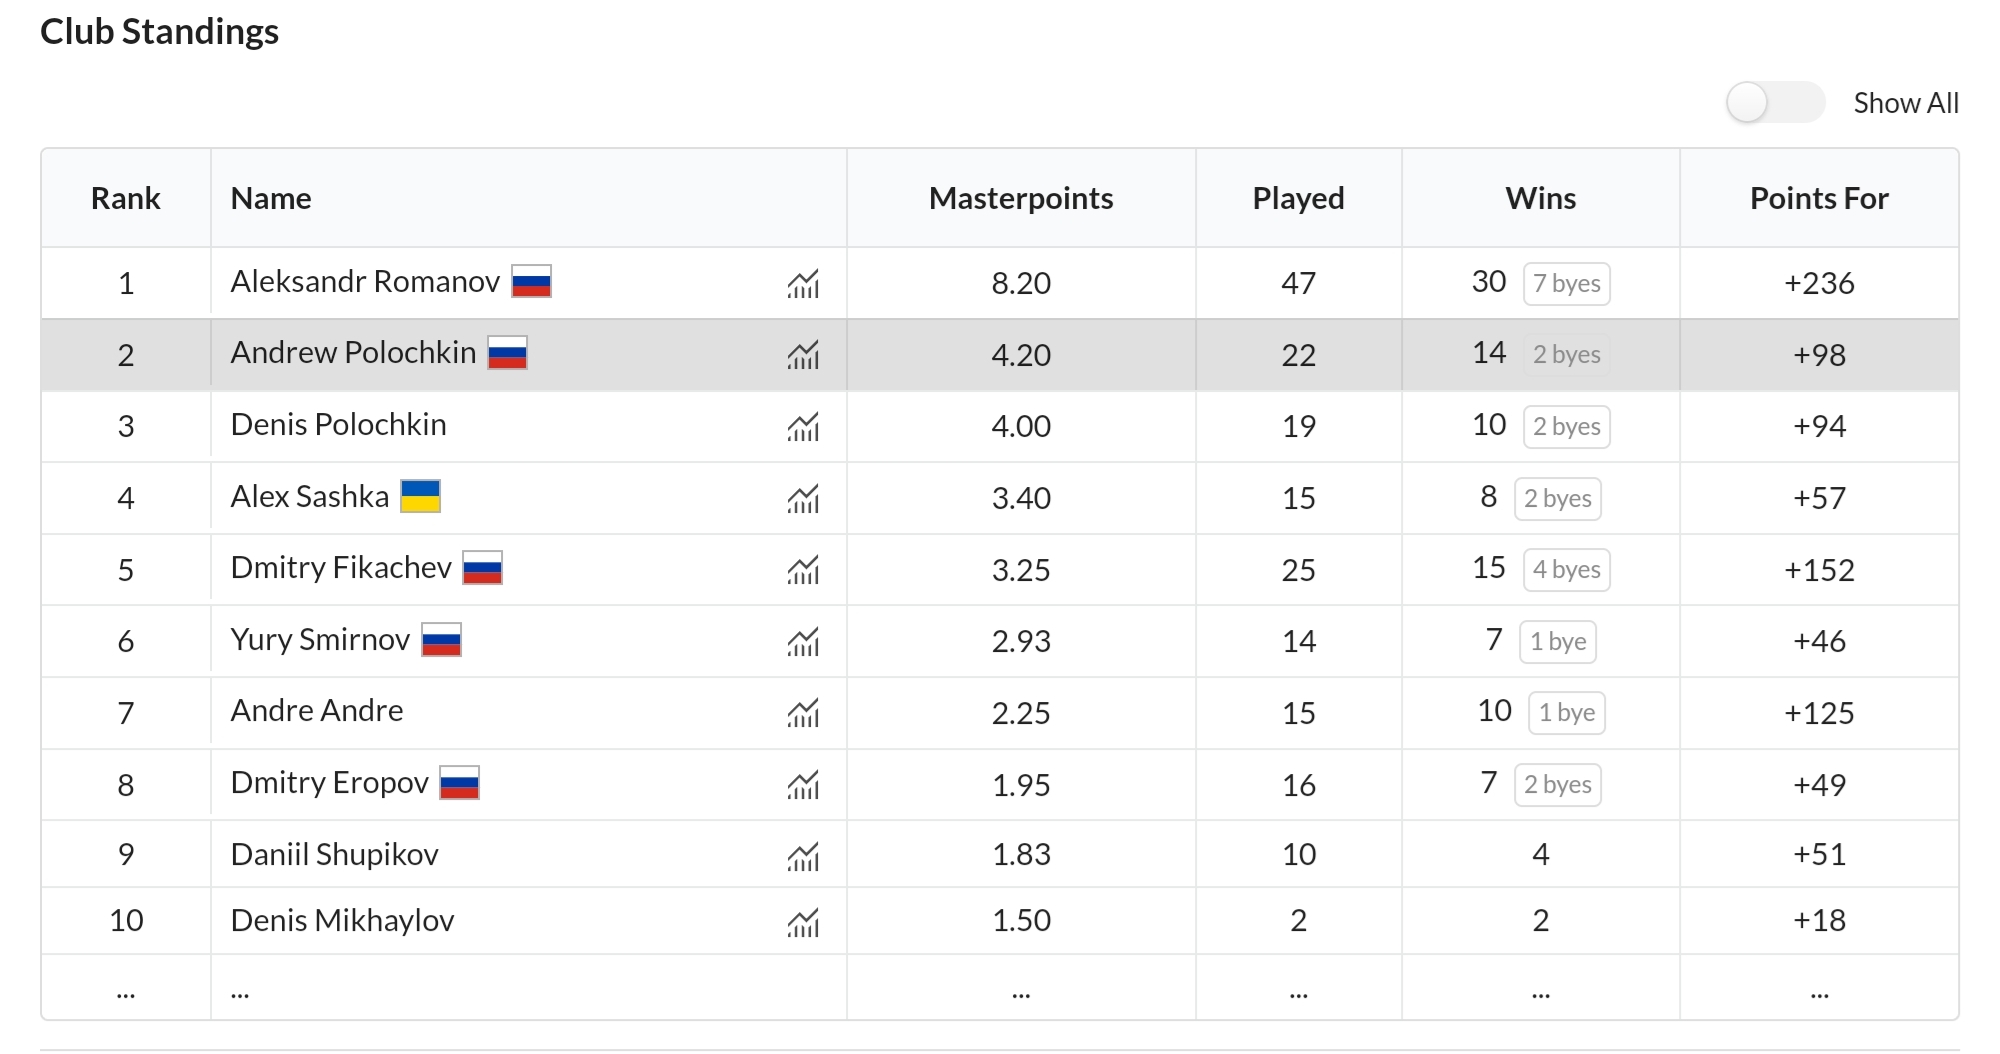Viewport: 2000px width, 1054px height.
Task: Sort by Points For column header
Action: click(1818, 198)
